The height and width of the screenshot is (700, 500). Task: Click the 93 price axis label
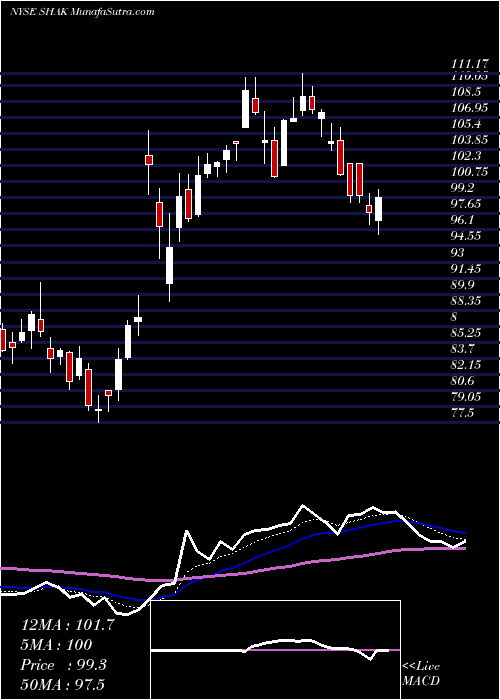coord(458,253)
